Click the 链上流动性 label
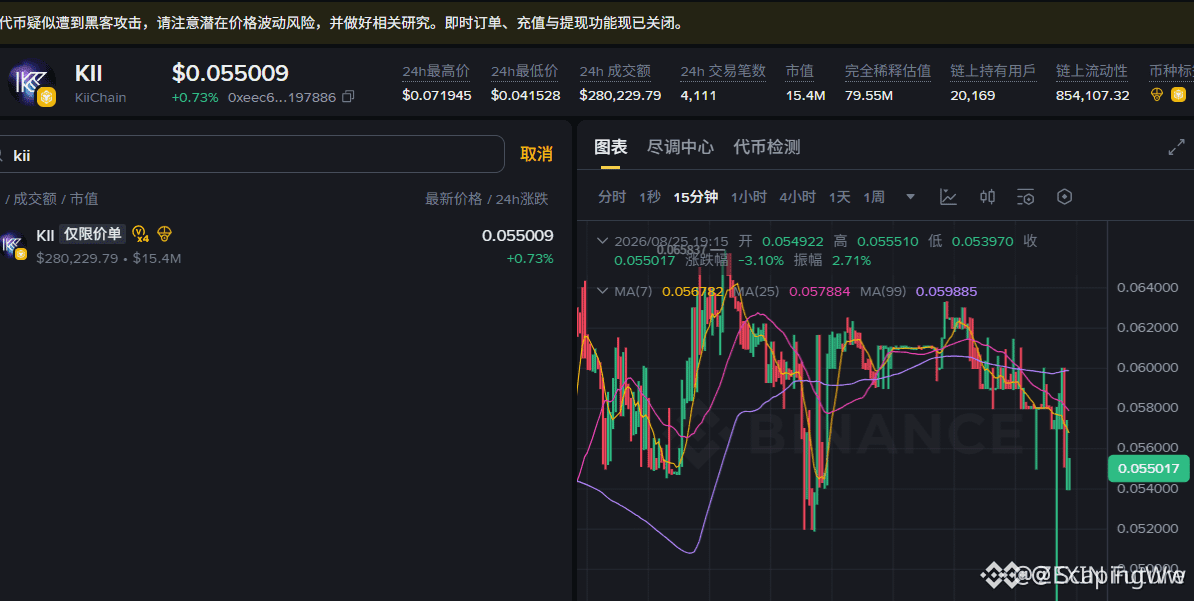 click(x=1091, y=71)
